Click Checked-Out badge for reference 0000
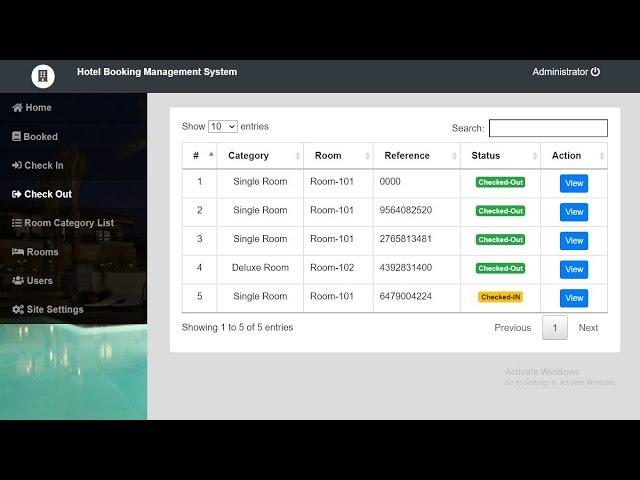This screenshot has height=480, width=640. tap(500, 182)
